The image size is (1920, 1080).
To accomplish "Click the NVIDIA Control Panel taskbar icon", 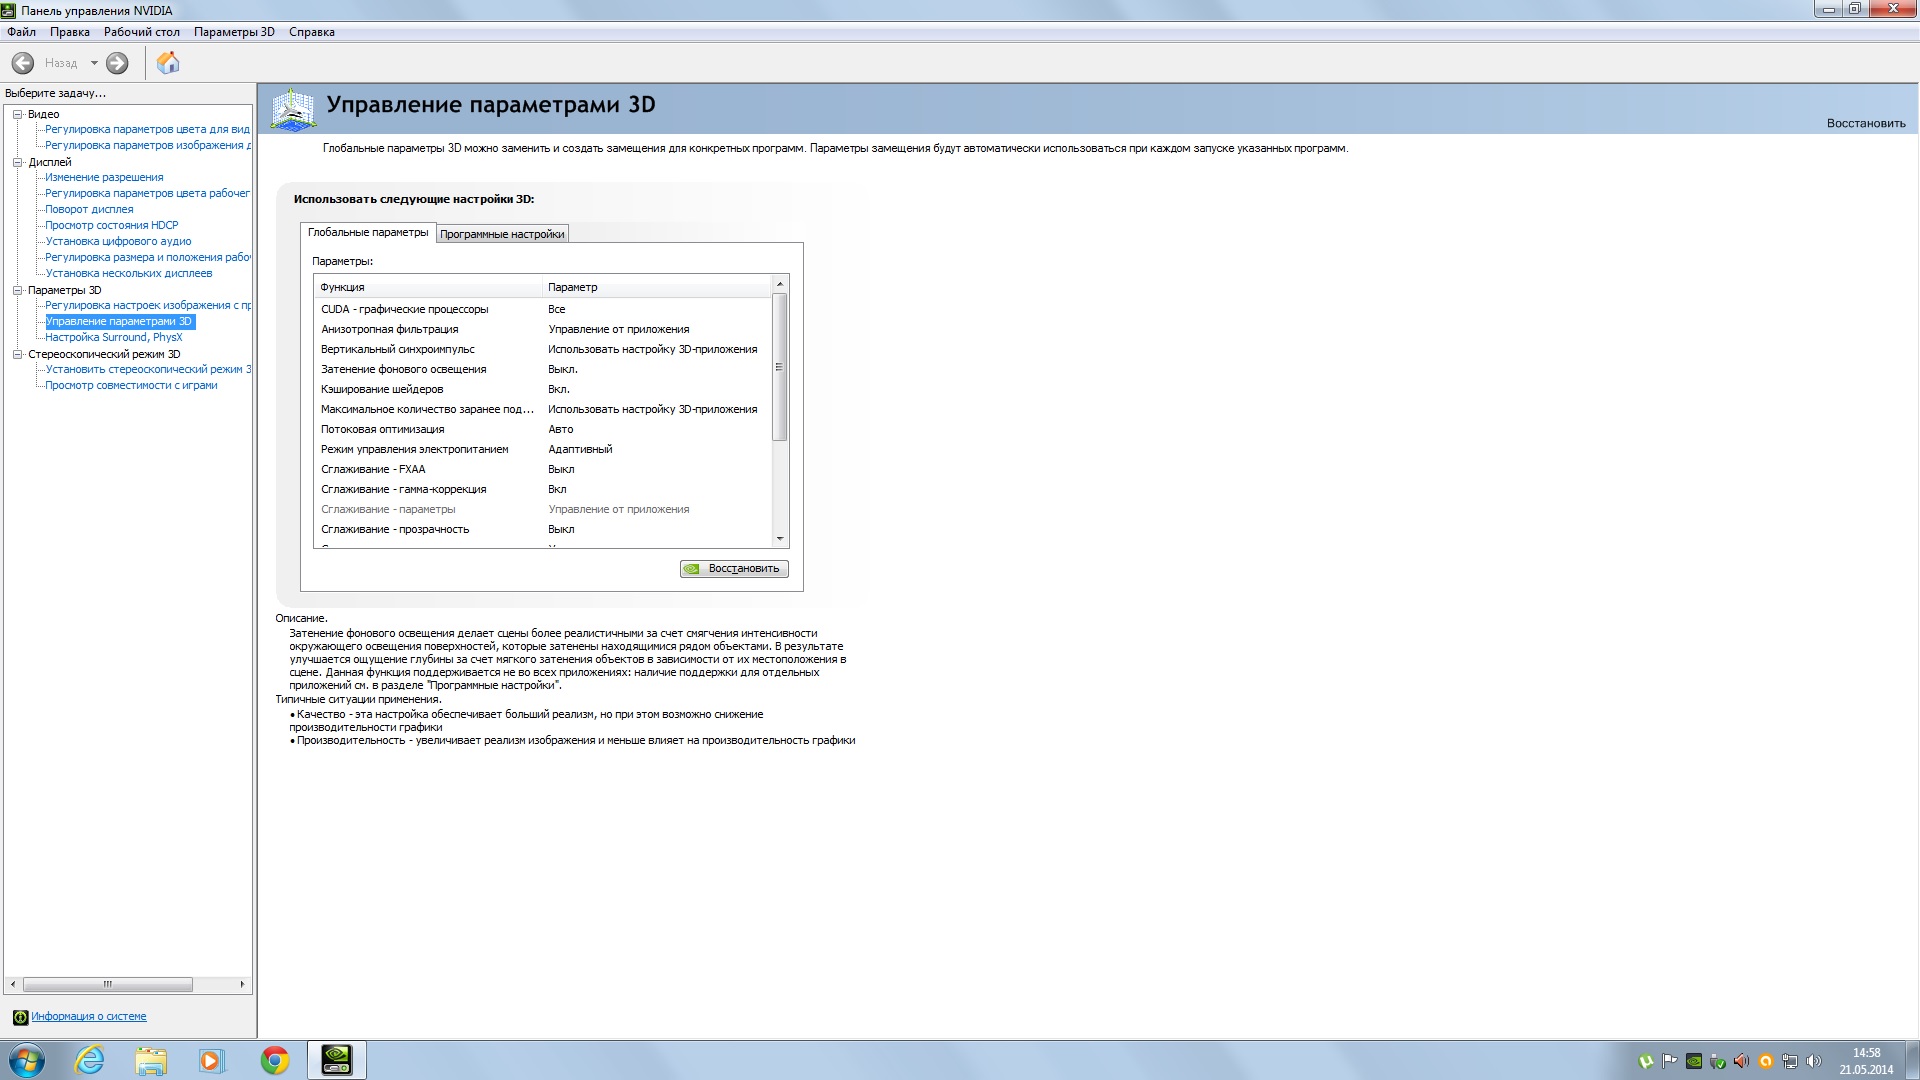I will [x=336, y=1060].
